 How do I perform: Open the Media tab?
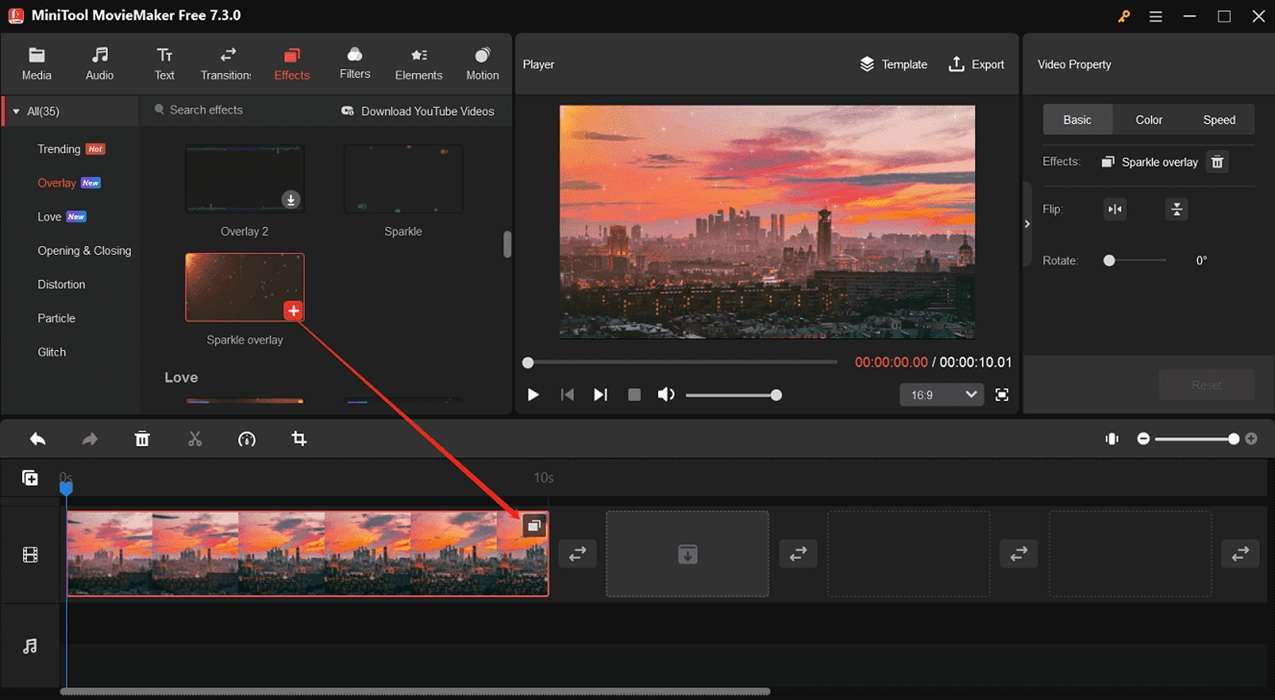(36, 63)
